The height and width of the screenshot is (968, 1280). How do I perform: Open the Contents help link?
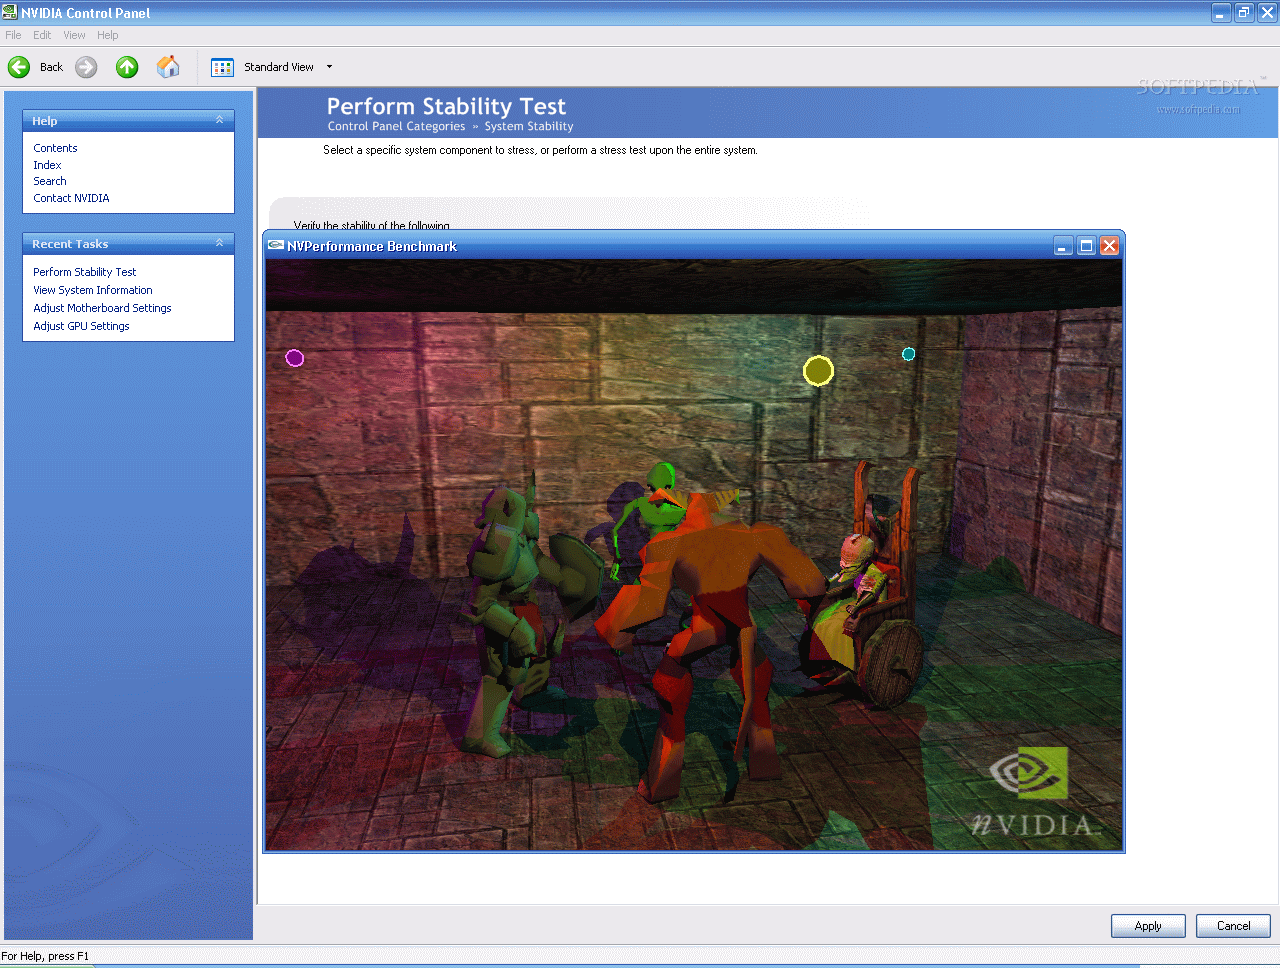click(x=55, y=148)
